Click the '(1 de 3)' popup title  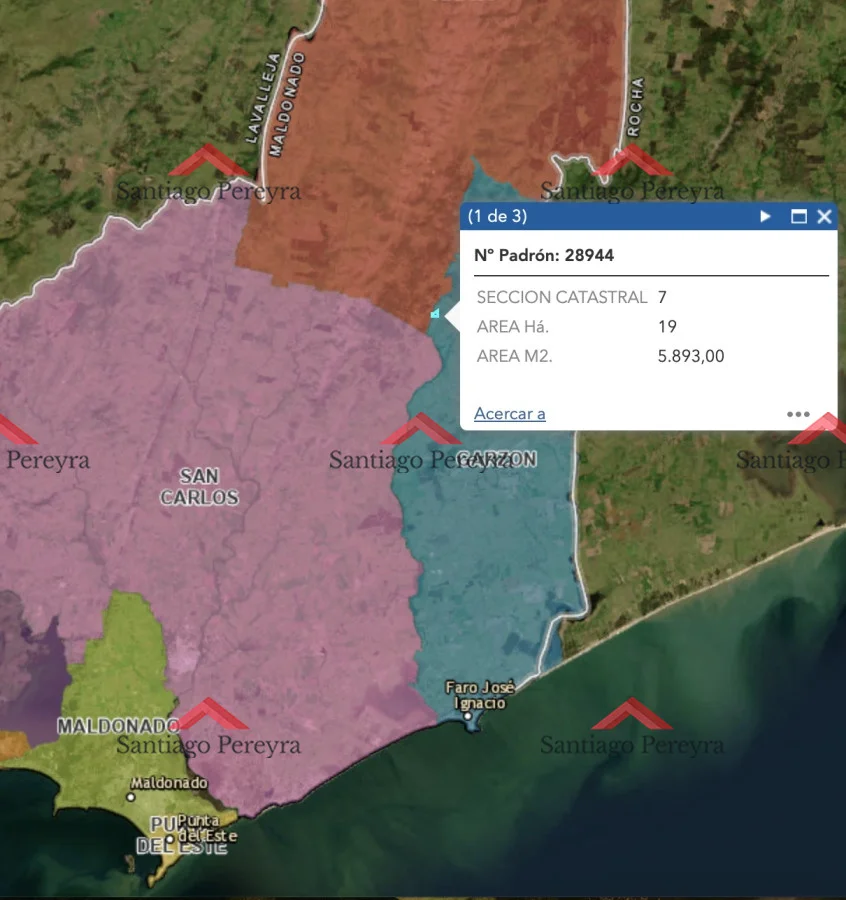click(498, 216)
